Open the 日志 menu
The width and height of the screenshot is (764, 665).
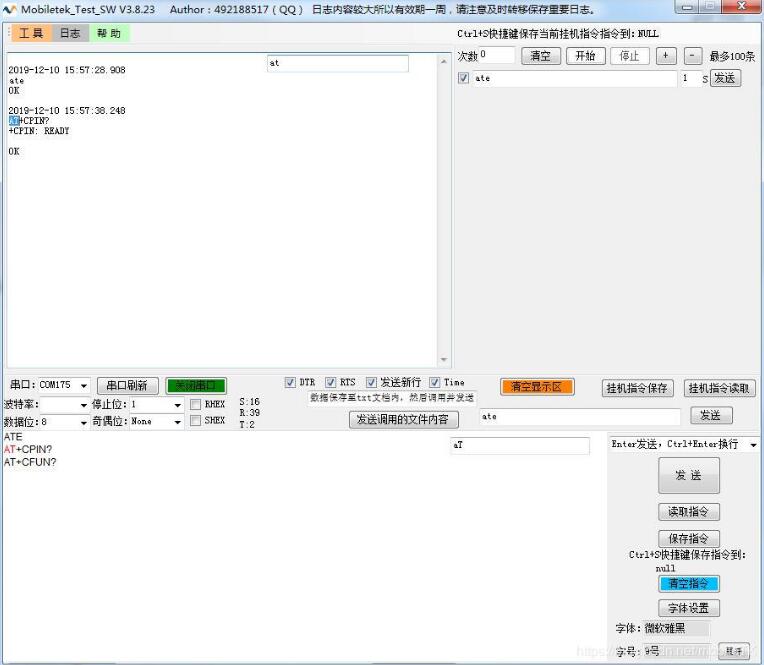(x=70, y=33)
